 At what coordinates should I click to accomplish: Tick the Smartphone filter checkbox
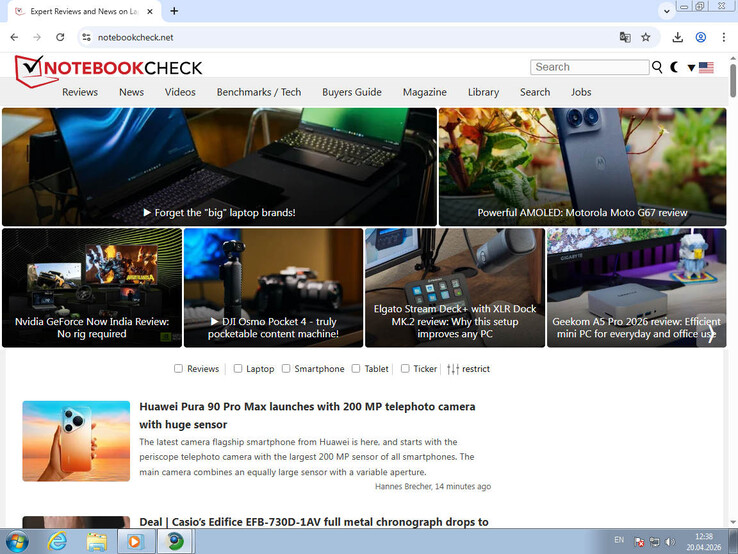click(x=286, y=369)
